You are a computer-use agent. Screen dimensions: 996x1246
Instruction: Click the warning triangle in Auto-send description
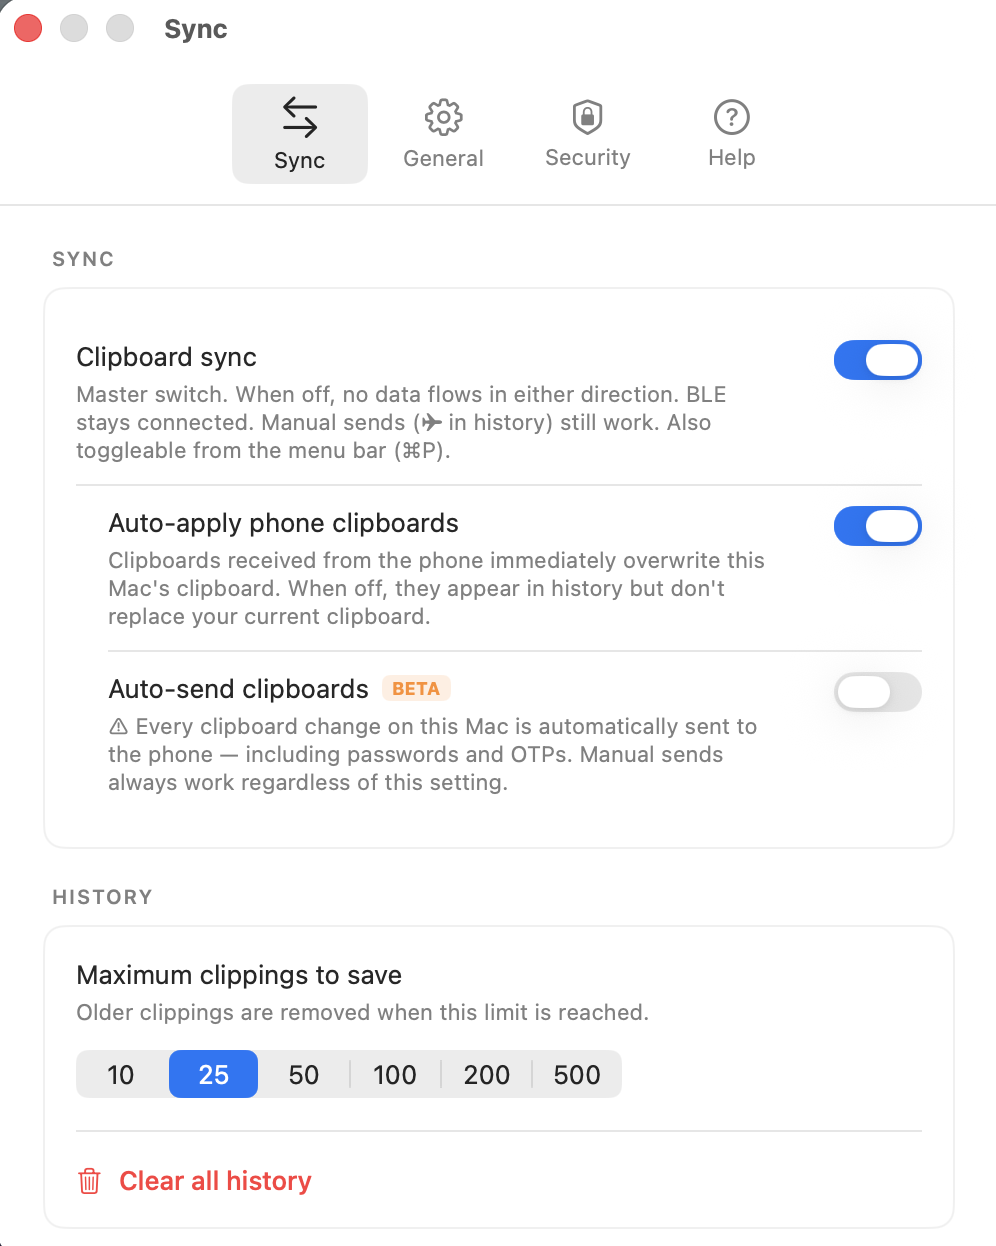121,727
